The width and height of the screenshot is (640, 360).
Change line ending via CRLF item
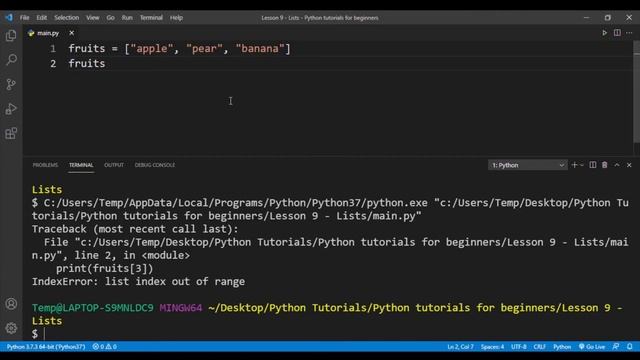pos(539,347)
